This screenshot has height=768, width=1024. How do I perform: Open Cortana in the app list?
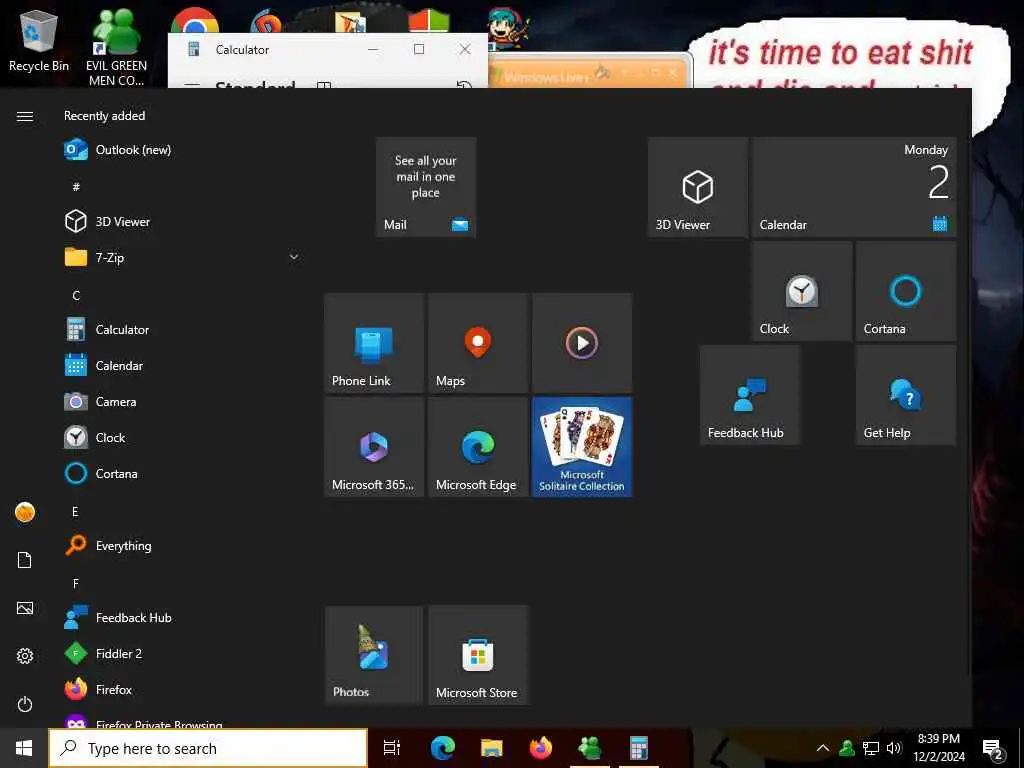pyautogui.click(x=183, y=473)
